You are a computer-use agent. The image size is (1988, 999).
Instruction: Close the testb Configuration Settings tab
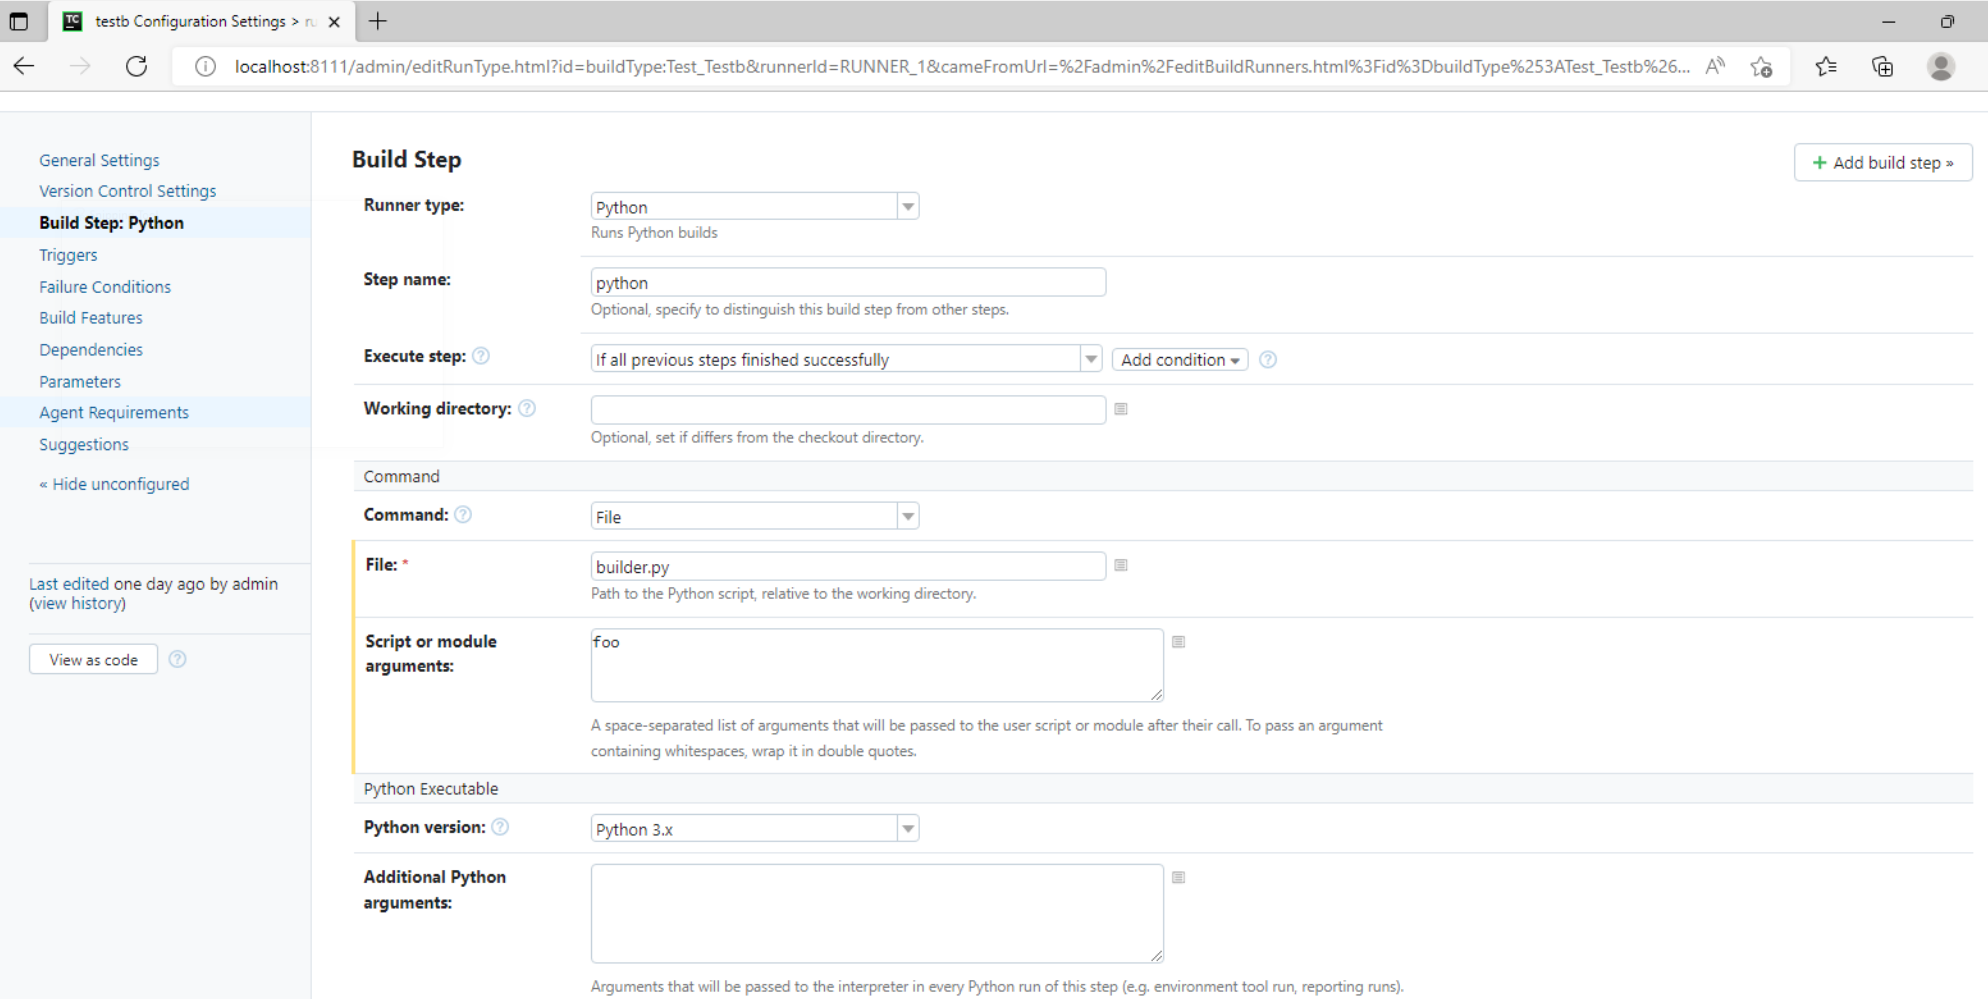pyautogui.click(x=334, y=21)
